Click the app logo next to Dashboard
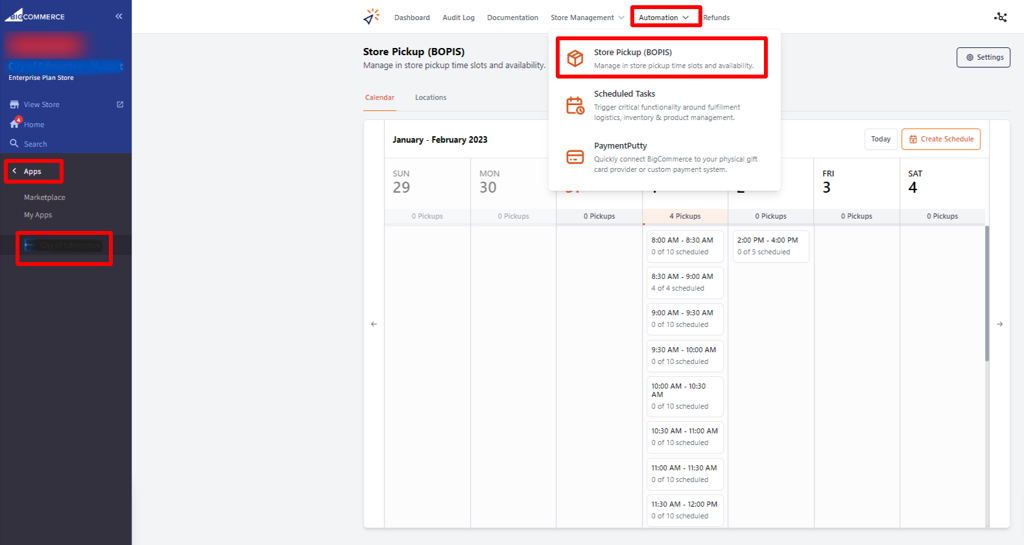 pos(372,16)
